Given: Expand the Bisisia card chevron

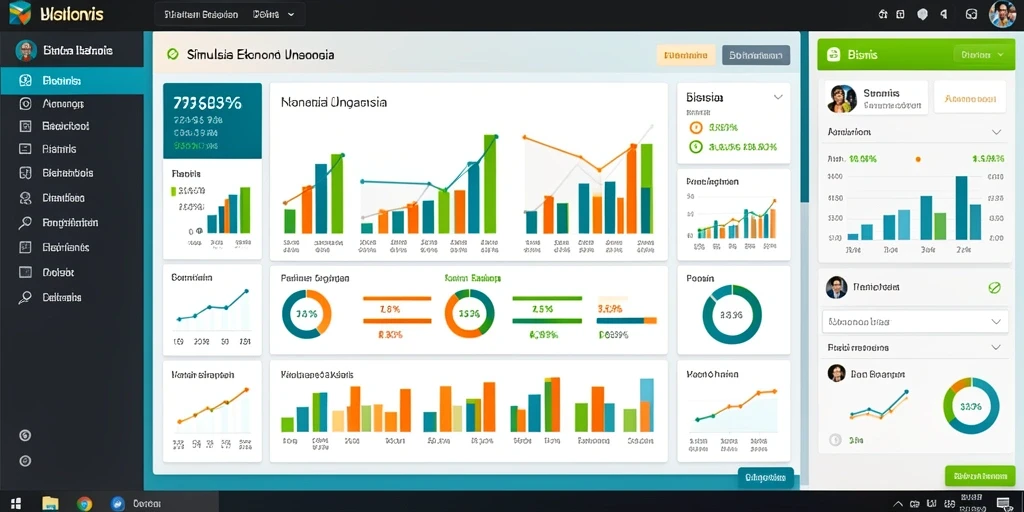Looking at the screenshot, I should point(778,97).
